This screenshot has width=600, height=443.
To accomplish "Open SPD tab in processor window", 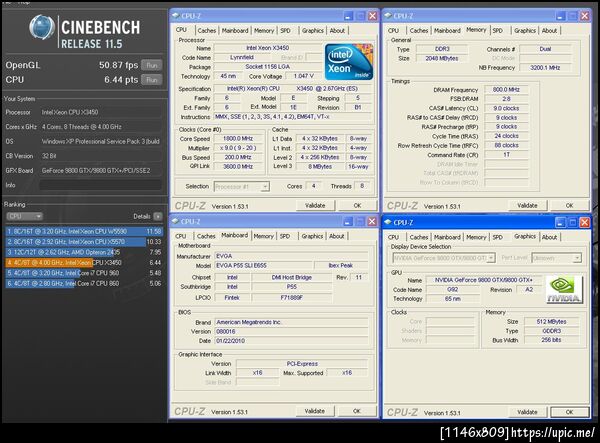I will 285,30.
